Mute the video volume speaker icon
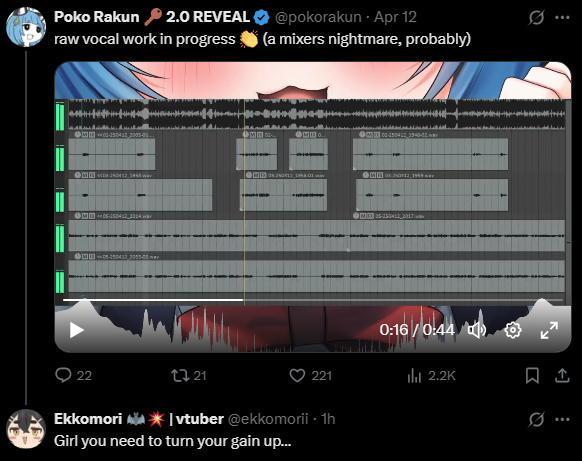 tap(477, 330)
